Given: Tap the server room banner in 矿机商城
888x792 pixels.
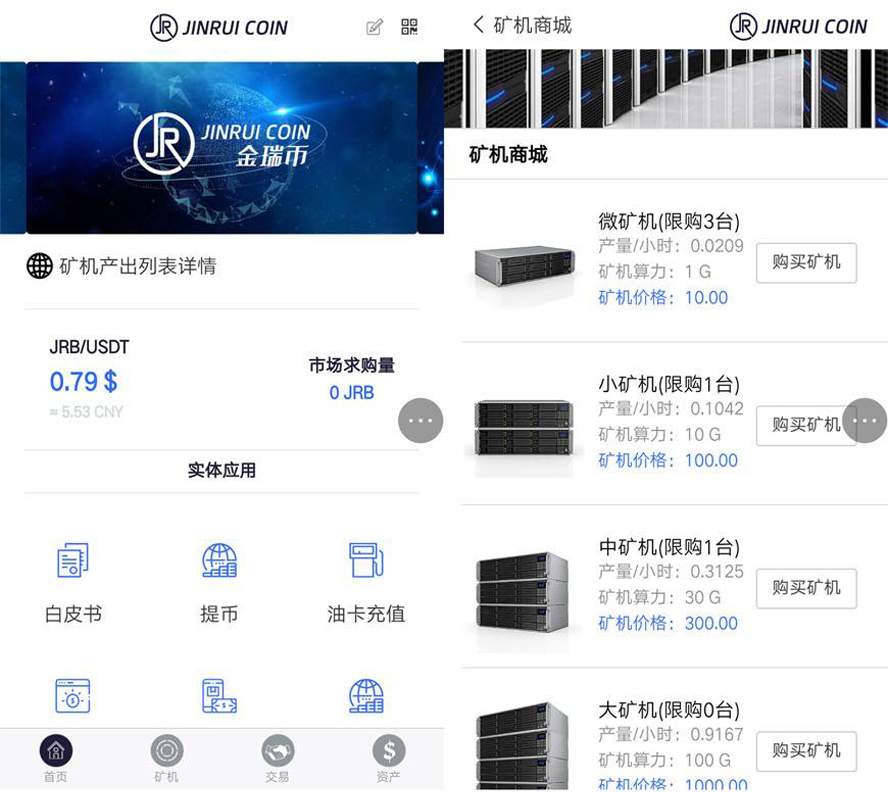Looking at the screenshot, I should tap(666, 88).
